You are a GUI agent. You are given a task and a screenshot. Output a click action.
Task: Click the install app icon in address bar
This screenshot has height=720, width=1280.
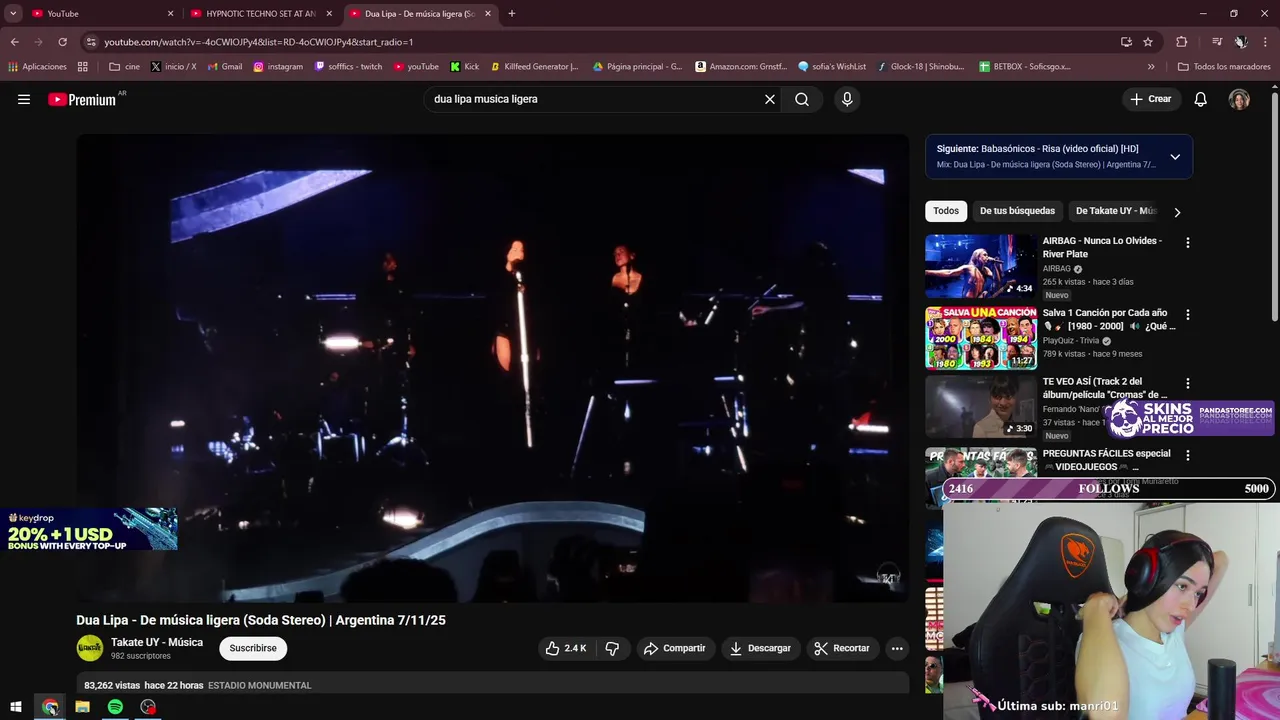(1126, 42)
